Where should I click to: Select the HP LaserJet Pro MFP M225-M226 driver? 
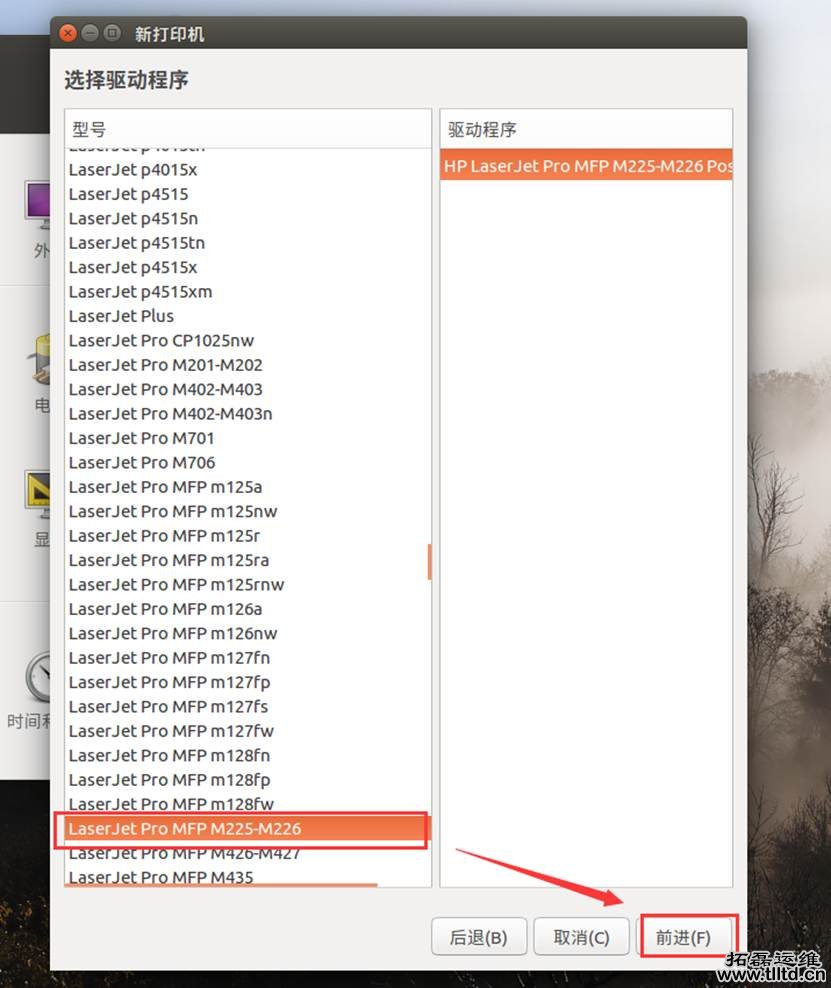click(x=586, y=166)
